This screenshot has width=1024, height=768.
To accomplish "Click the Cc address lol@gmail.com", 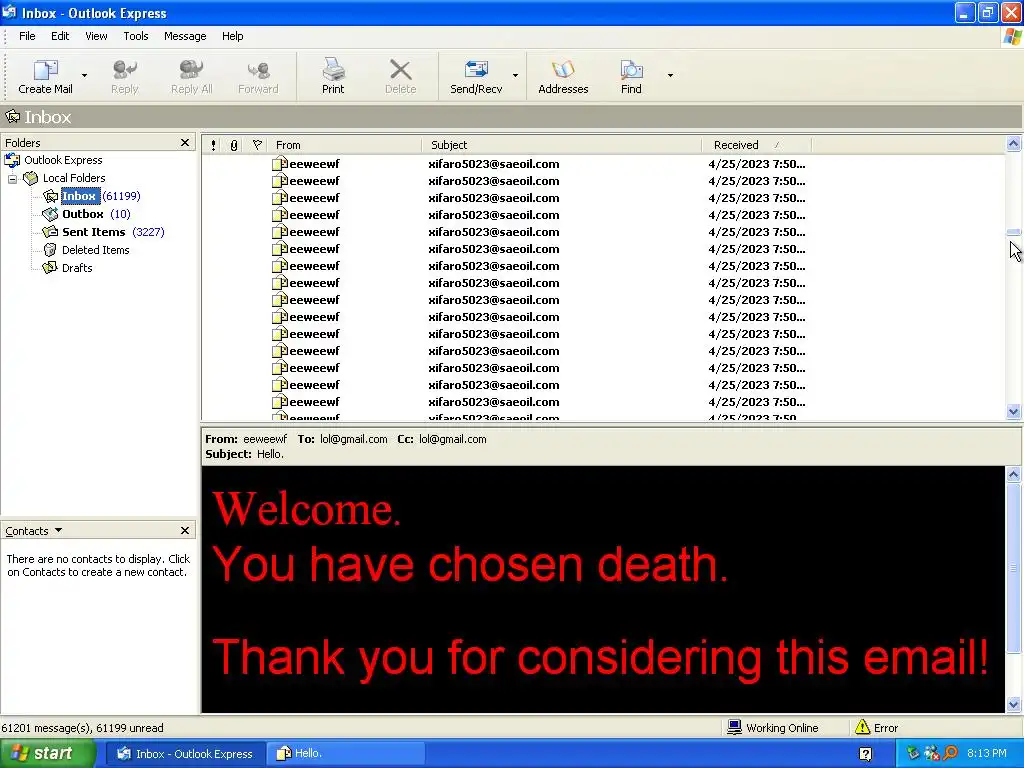I will tap(453, 439).
